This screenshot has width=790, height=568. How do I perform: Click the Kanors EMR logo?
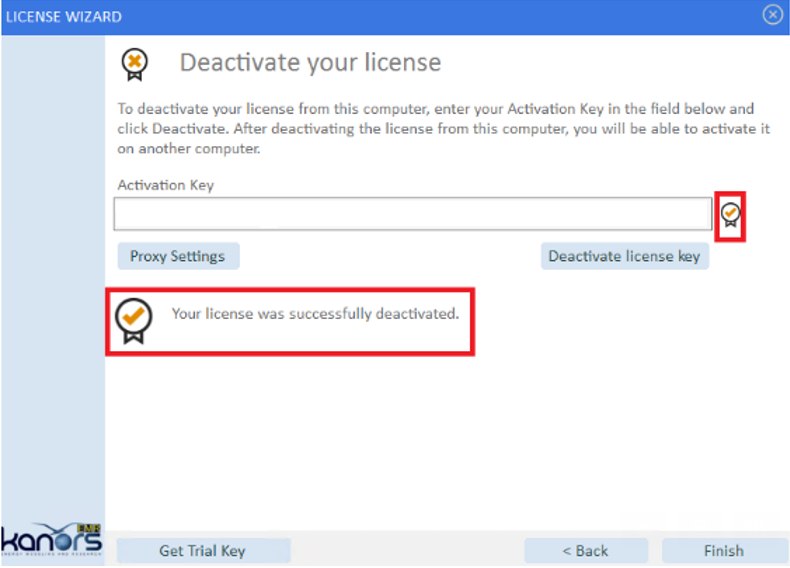click(x=51, y=540)
